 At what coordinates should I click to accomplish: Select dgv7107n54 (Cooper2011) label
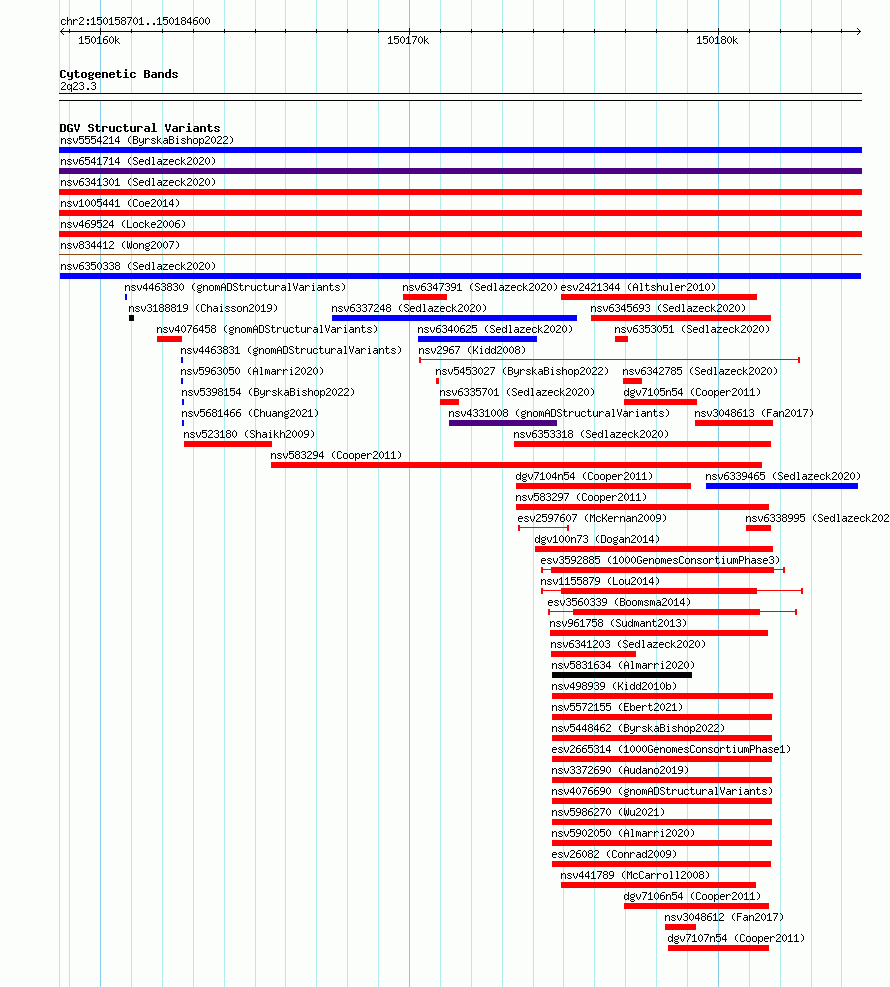pyautogui.click(x=736, y=938)
